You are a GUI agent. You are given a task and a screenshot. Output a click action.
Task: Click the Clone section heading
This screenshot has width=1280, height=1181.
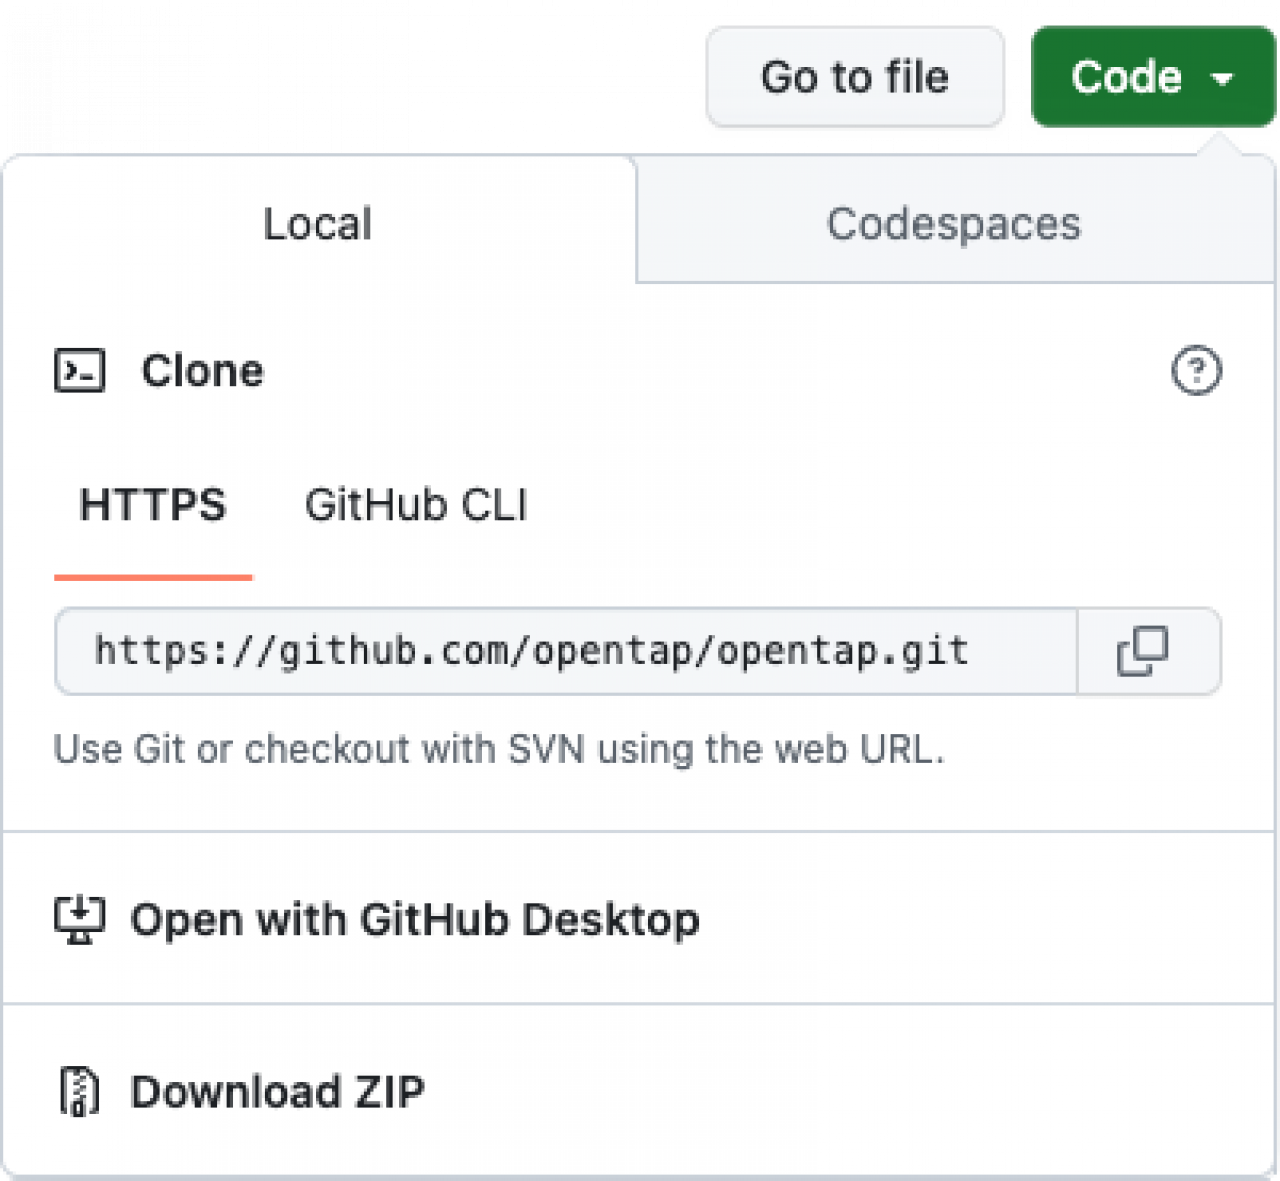(x=202, y=371)
